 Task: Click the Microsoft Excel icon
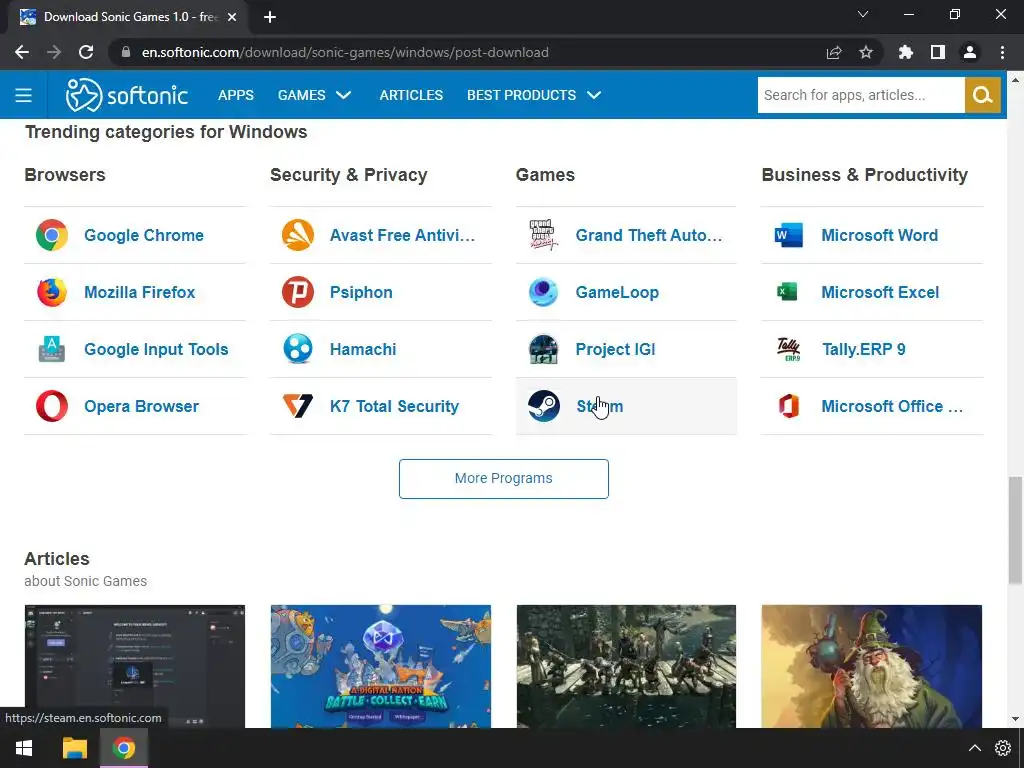788,291
